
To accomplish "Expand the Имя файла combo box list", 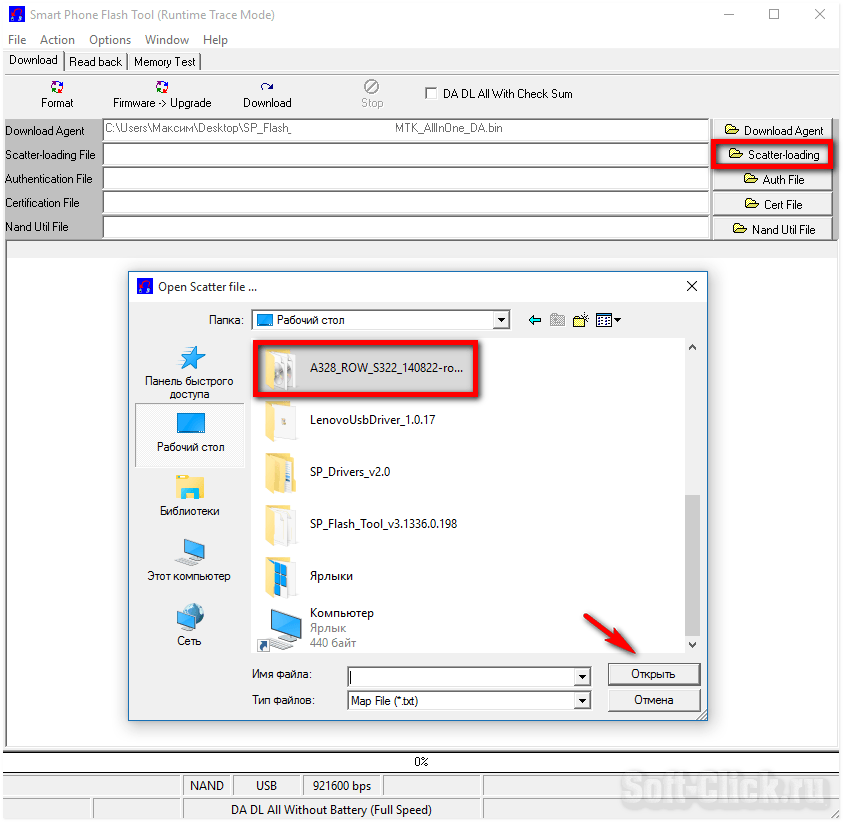I will pos(582,676).
